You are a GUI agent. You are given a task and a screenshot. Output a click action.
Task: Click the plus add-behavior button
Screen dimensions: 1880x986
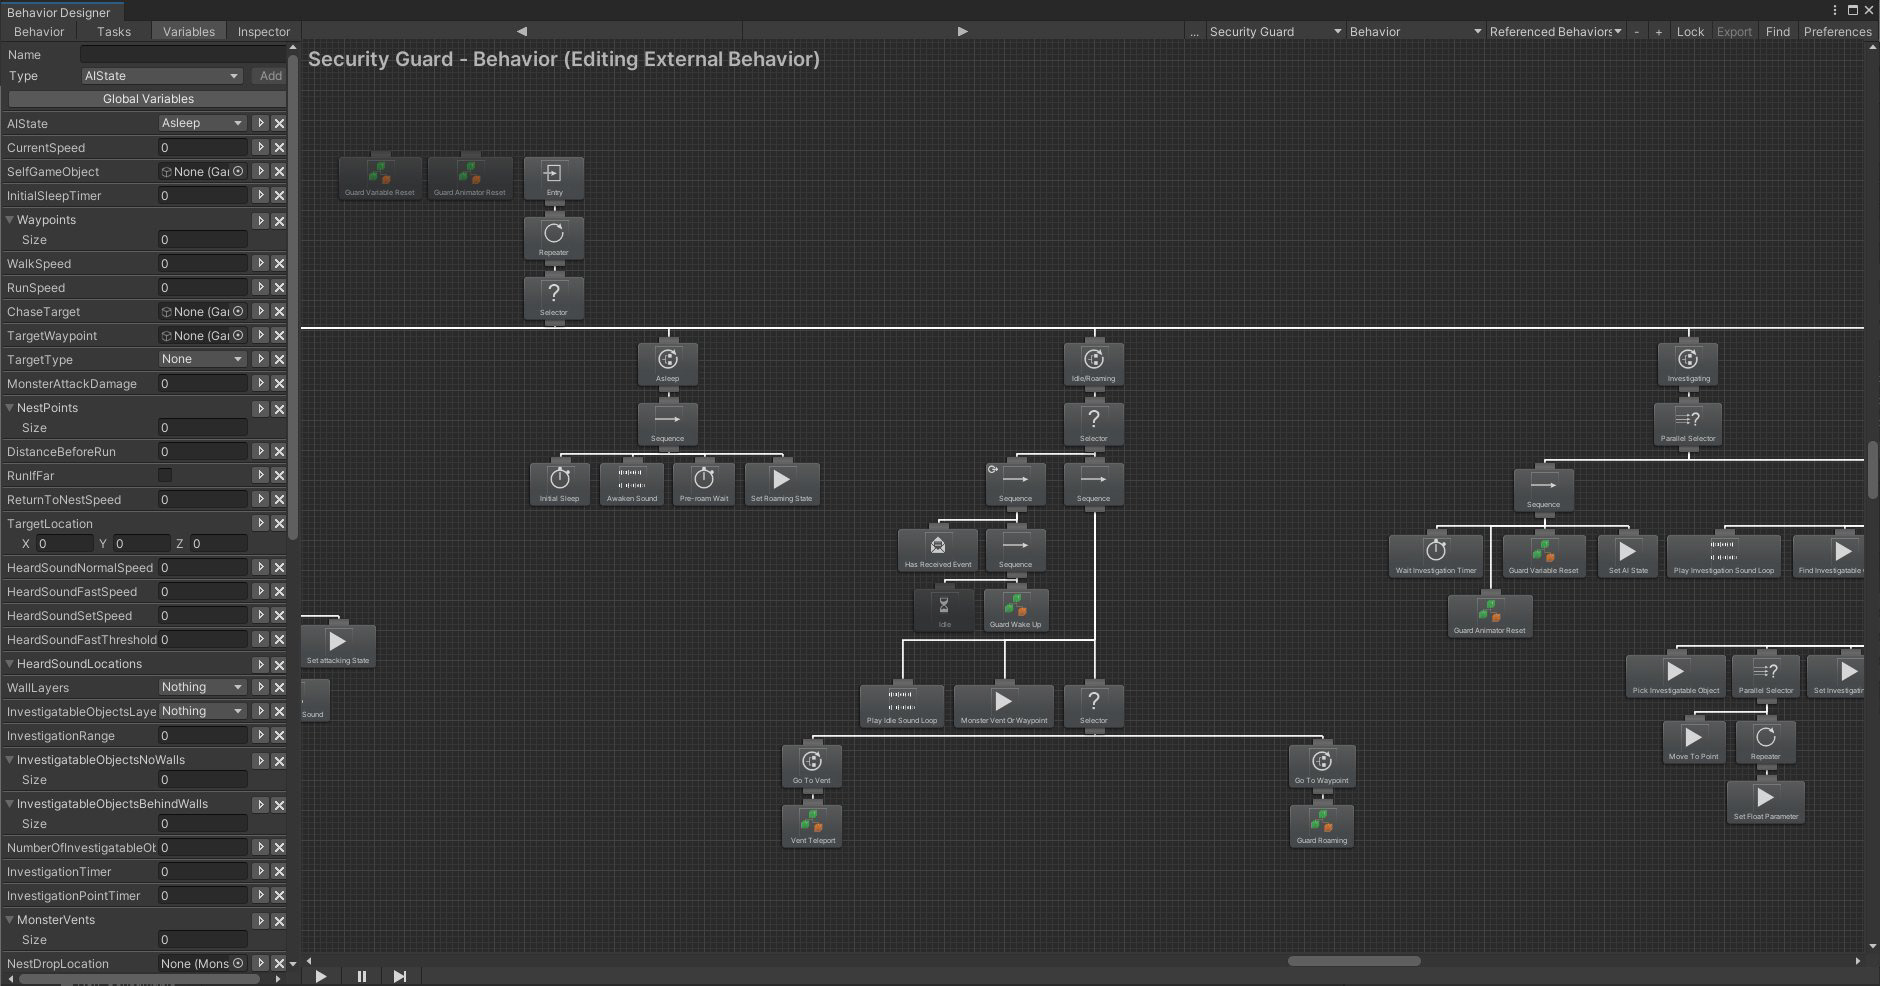[1658, 32]
